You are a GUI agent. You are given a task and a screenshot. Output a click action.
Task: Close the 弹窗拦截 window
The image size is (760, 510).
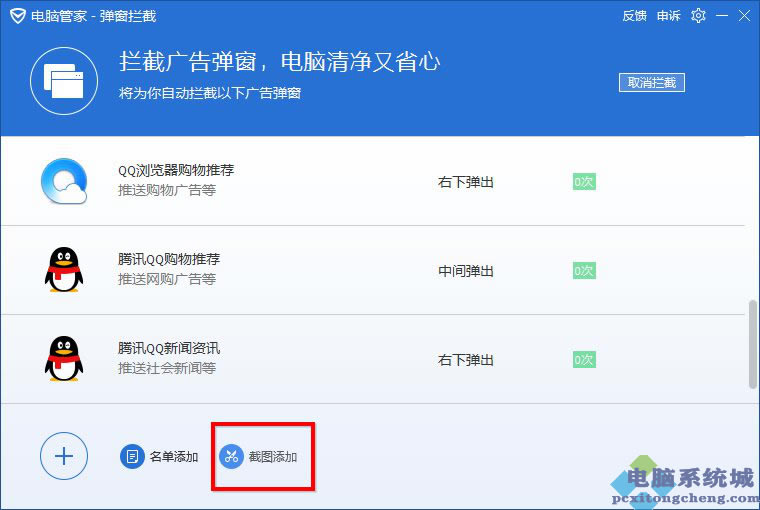744,16
